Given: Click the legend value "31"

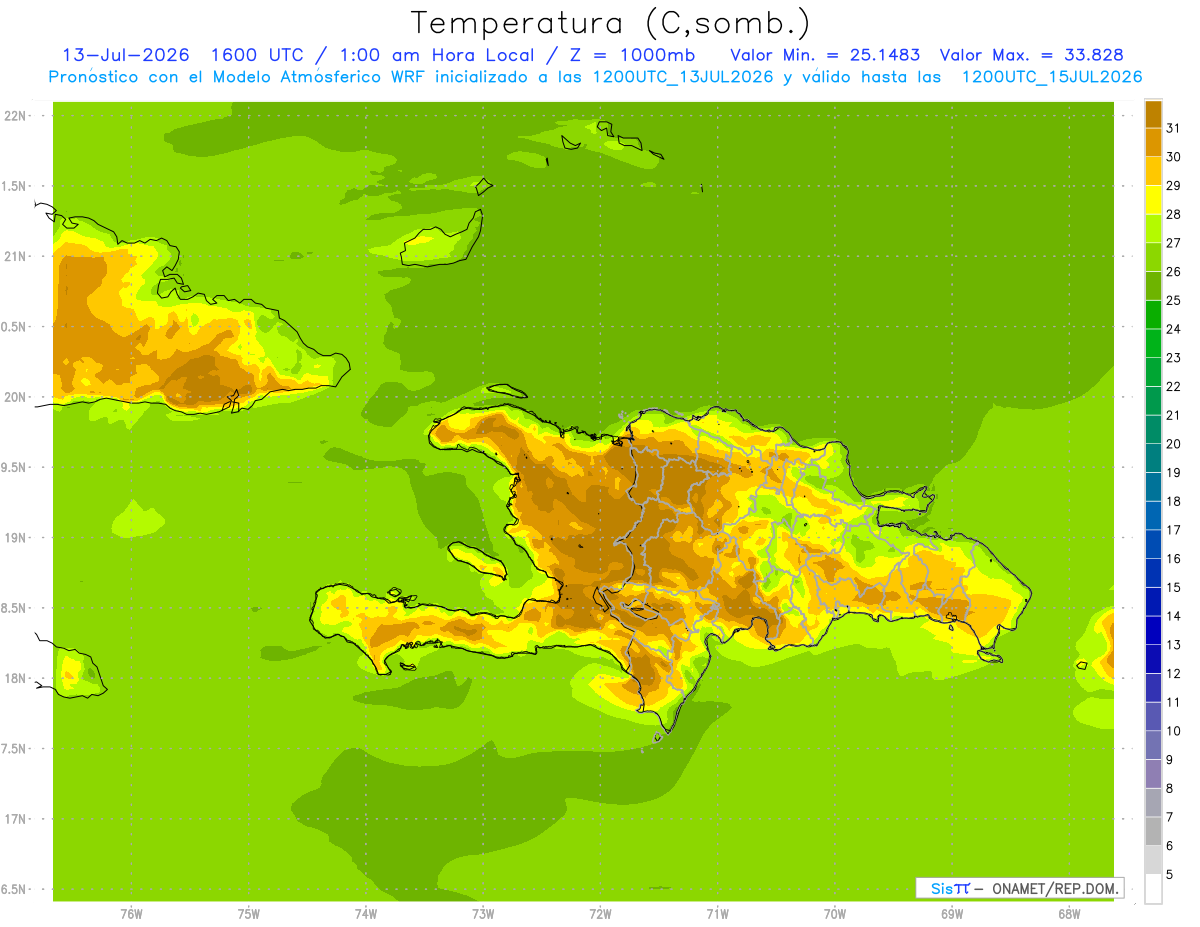Looking at the screenshot, I should click(x=1173, y=128).
